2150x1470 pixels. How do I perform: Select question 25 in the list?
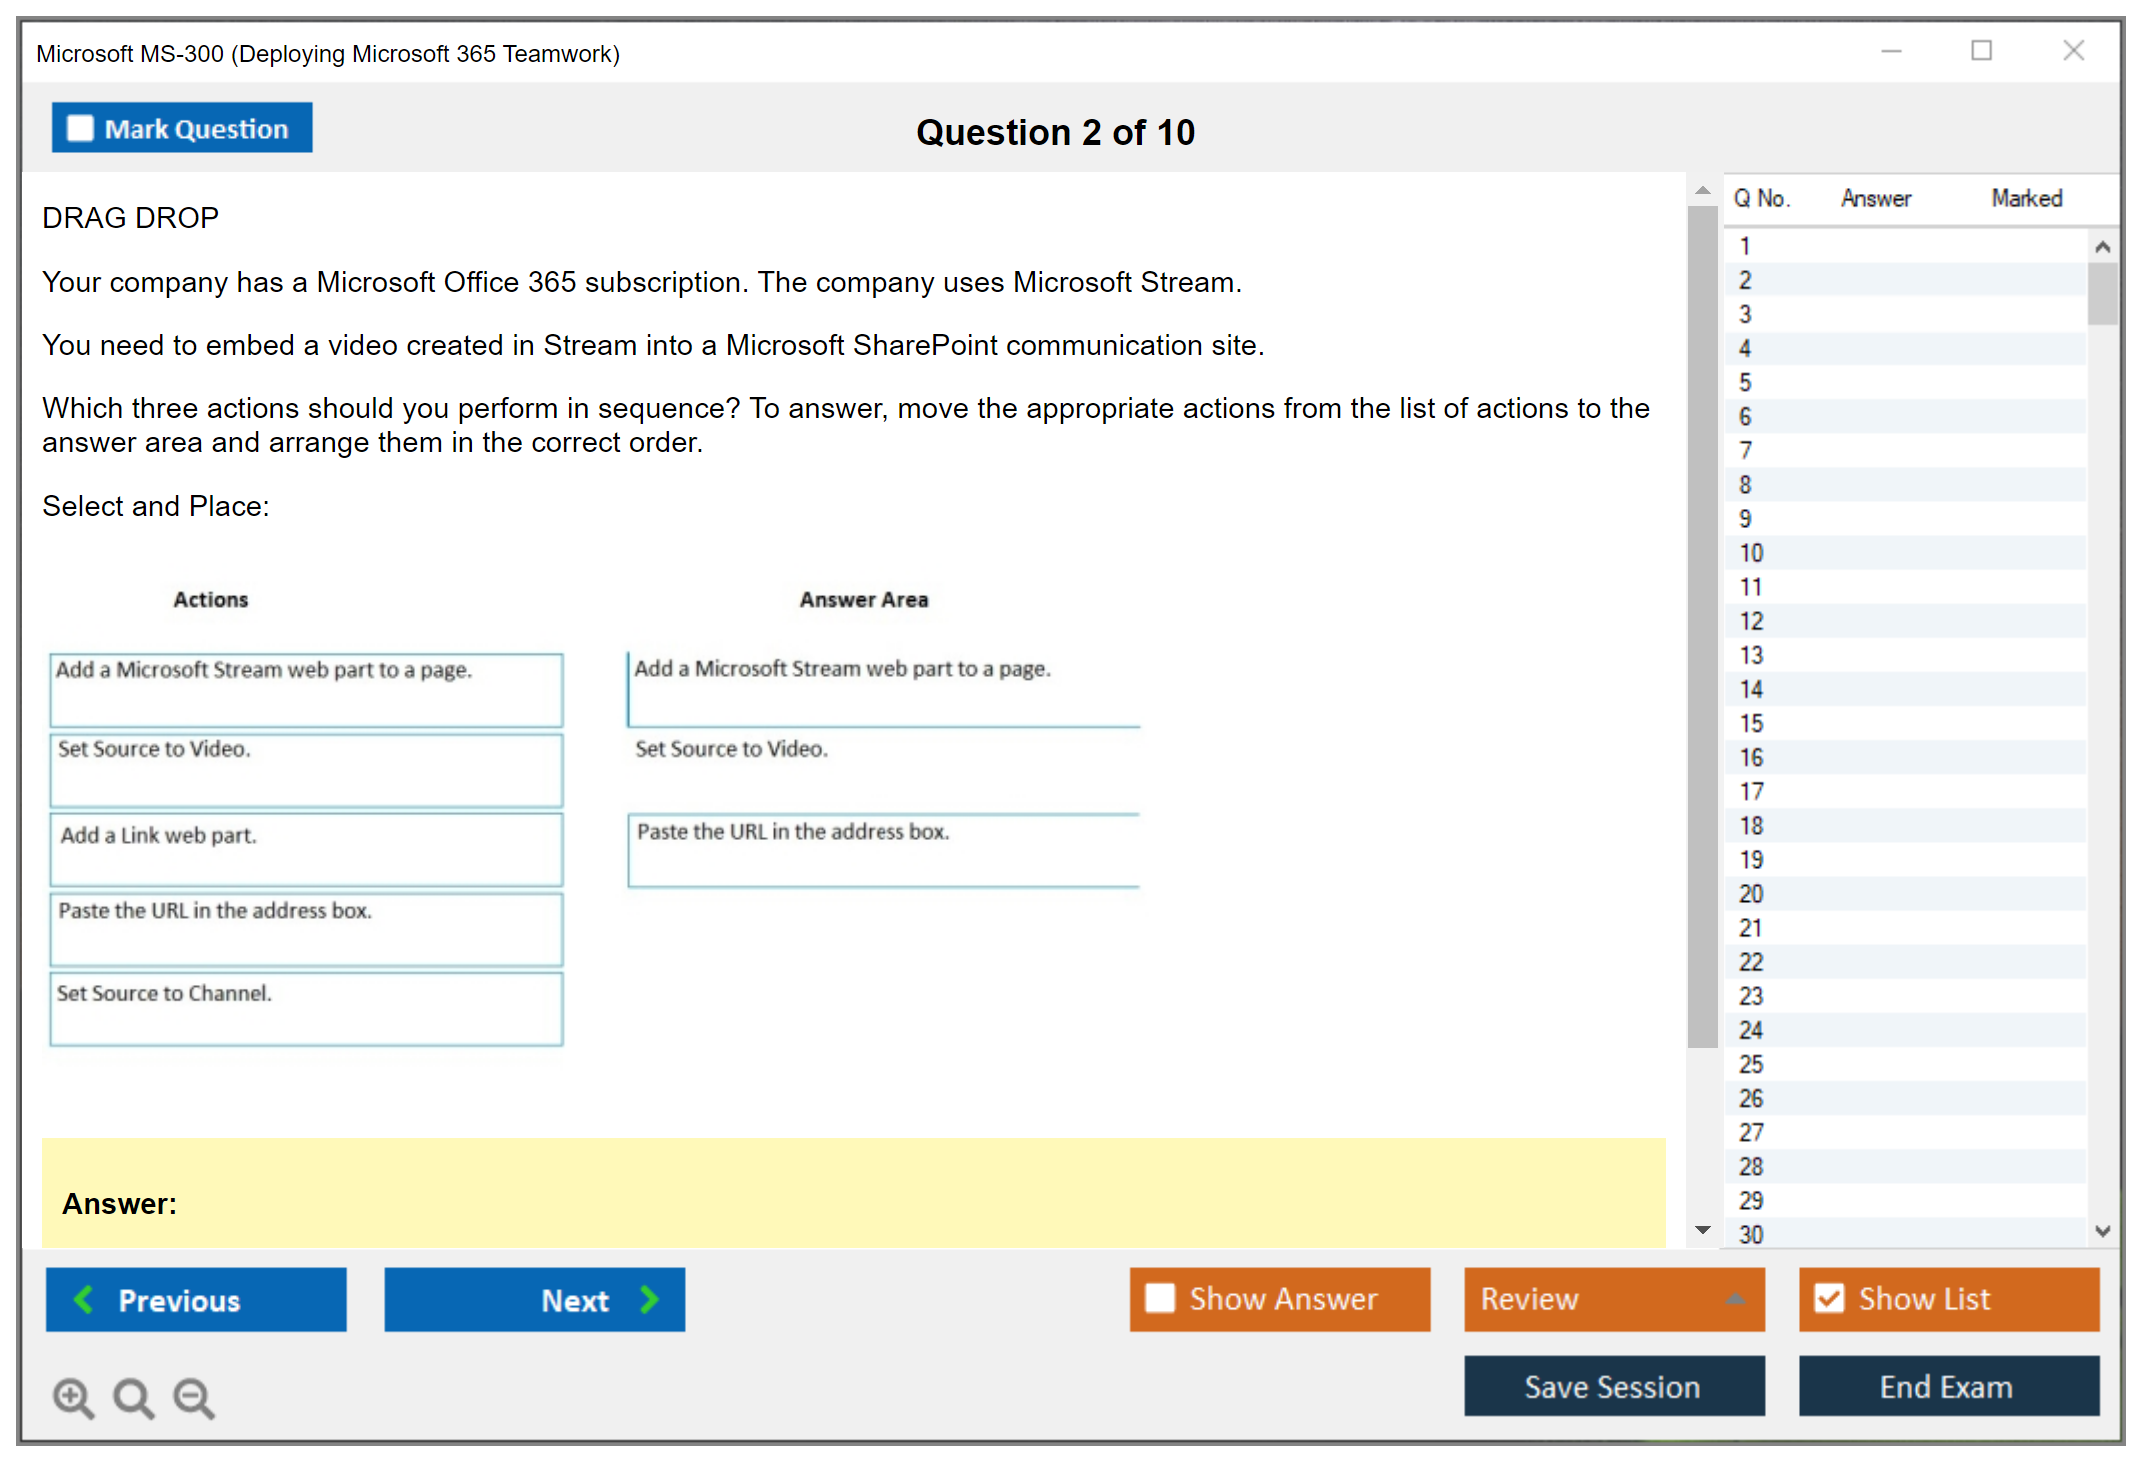coord(1751,1064)
